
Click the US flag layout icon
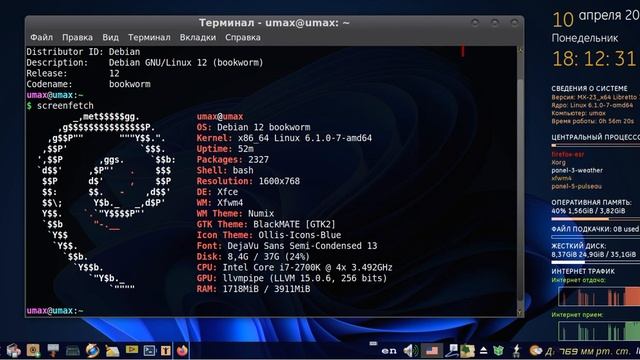point(432,351)
